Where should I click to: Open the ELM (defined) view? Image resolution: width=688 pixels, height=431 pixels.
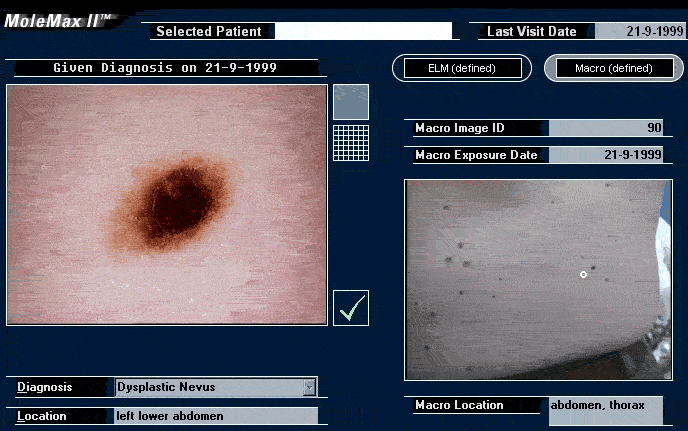click(462, 68)
